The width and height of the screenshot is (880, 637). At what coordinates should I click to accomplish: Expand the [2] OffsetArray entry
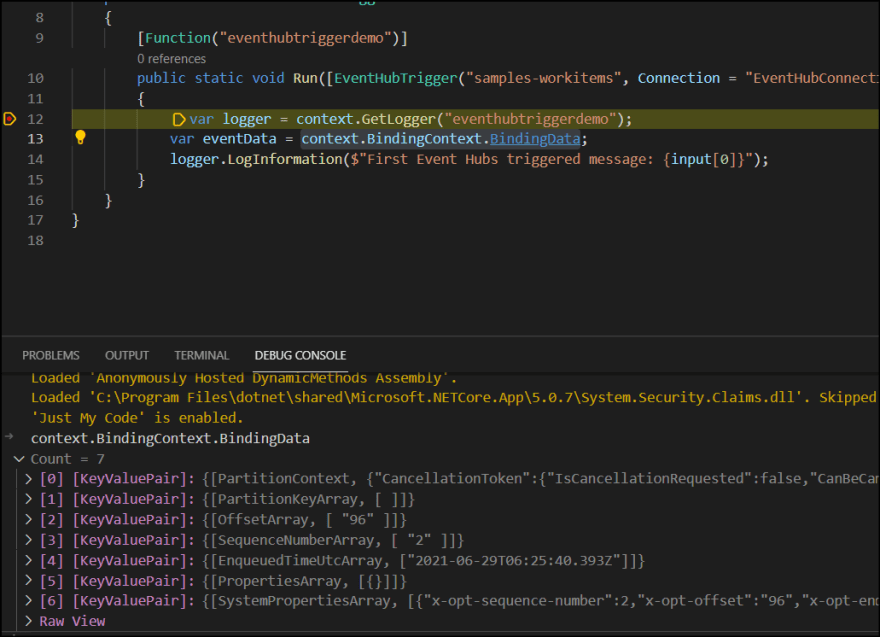29,520
